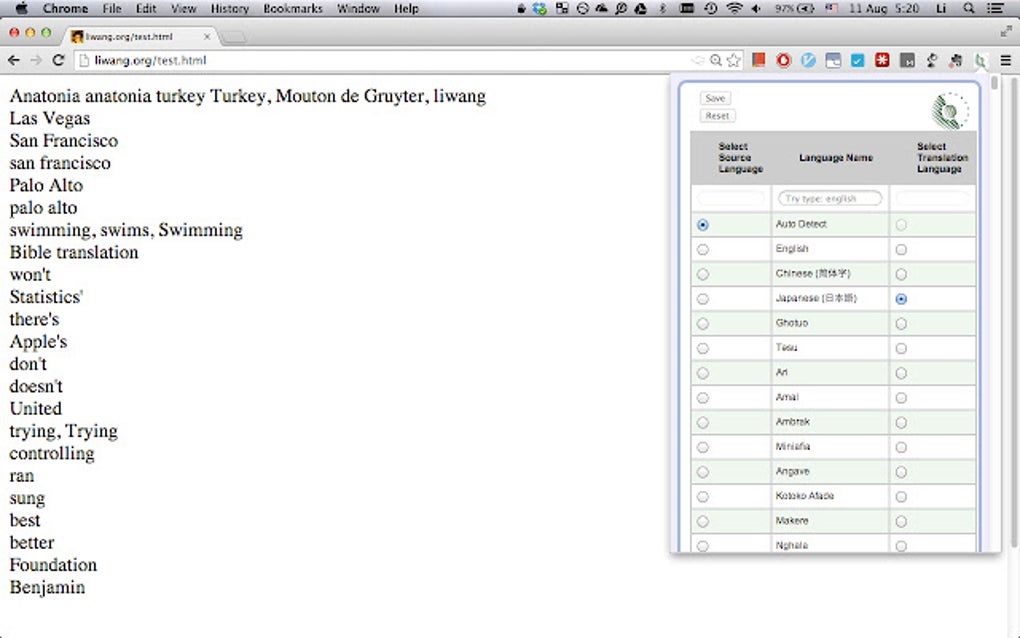Image resolution: width=1020 pixels, height=638 pixels.
Task: Click the 'Li' user name in menu bar
Action: 941,8
